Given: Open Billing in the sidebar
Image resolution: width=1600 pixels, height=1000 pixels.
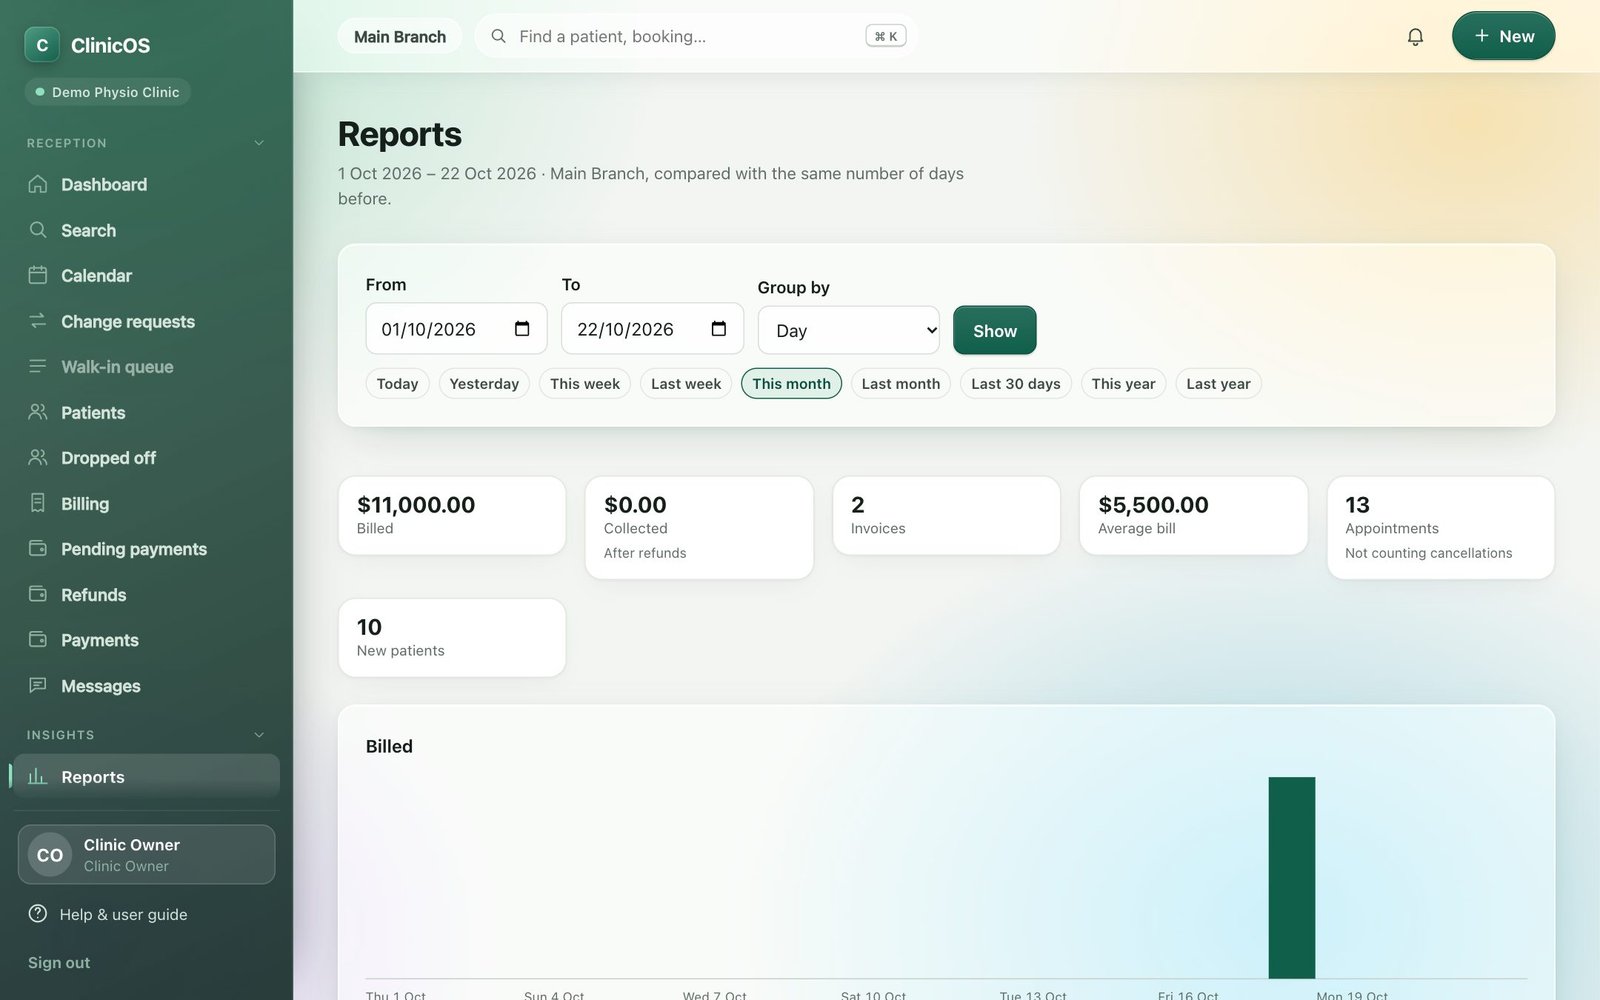Looking at the screenshot, I should 146,503.
